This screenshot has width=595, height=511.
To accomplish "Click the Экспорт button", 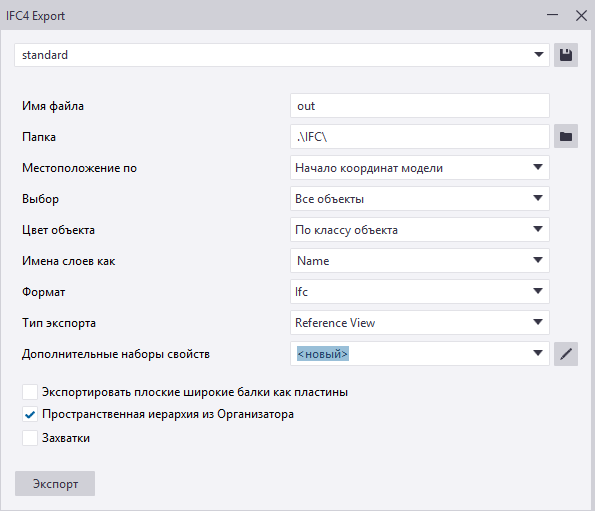I will click(55, 484).
